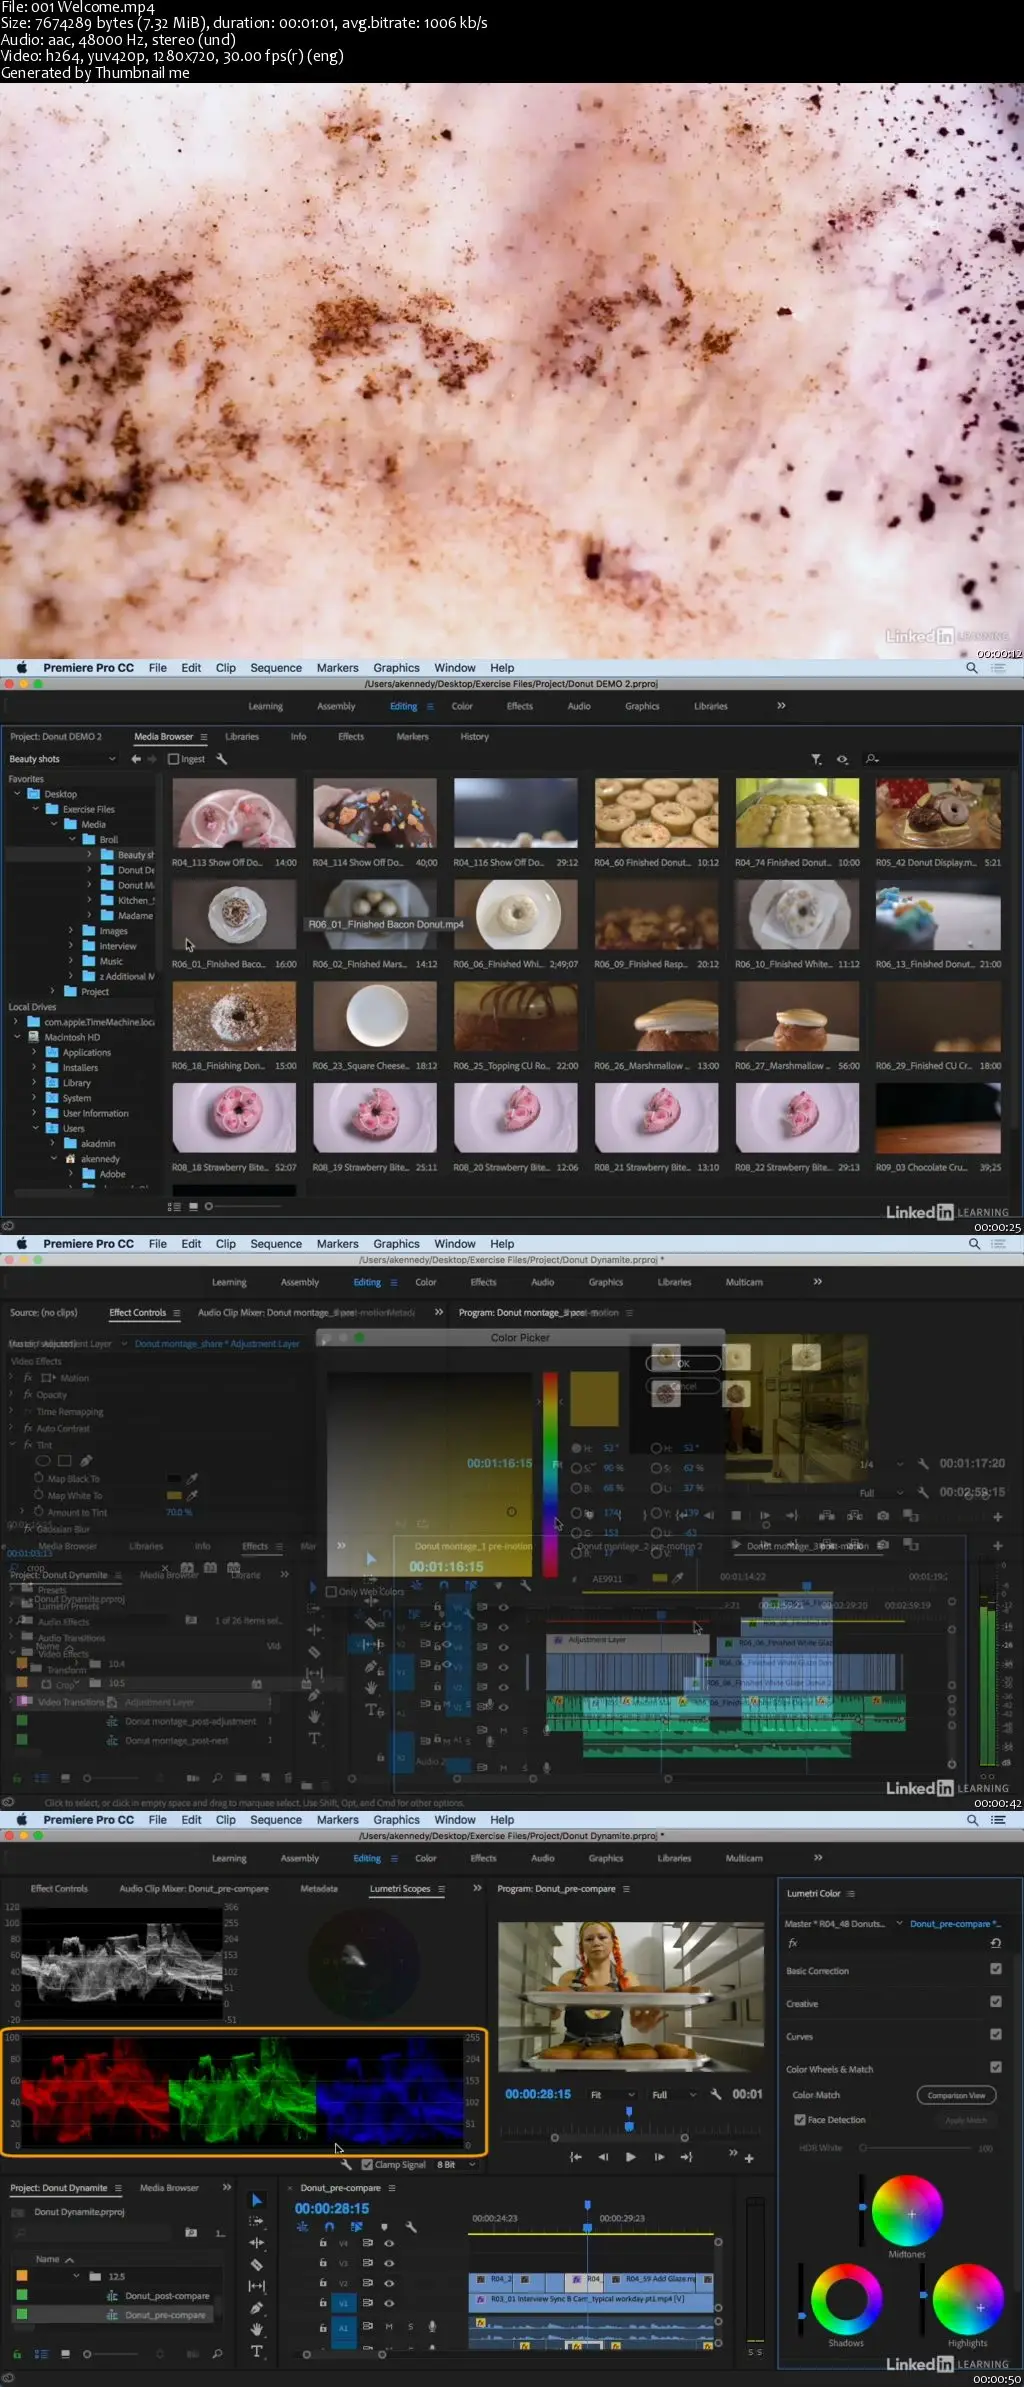Switch to Metadata tab in Lumetri Scopes frame

click(x=319, y=1889)
